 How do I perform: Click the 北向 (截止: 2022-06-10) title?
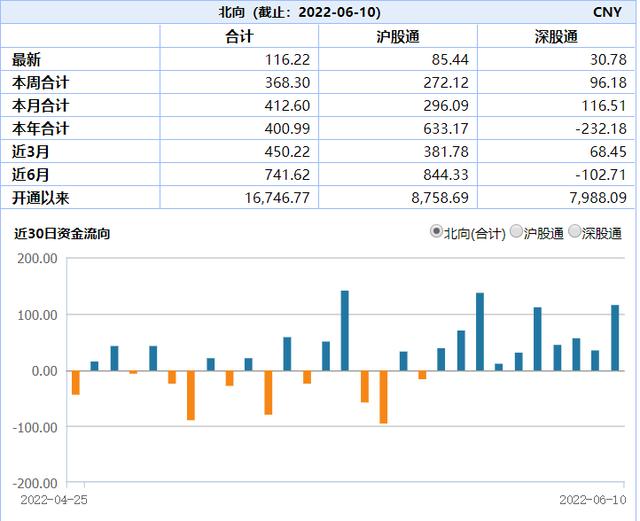tap(300, 12)
